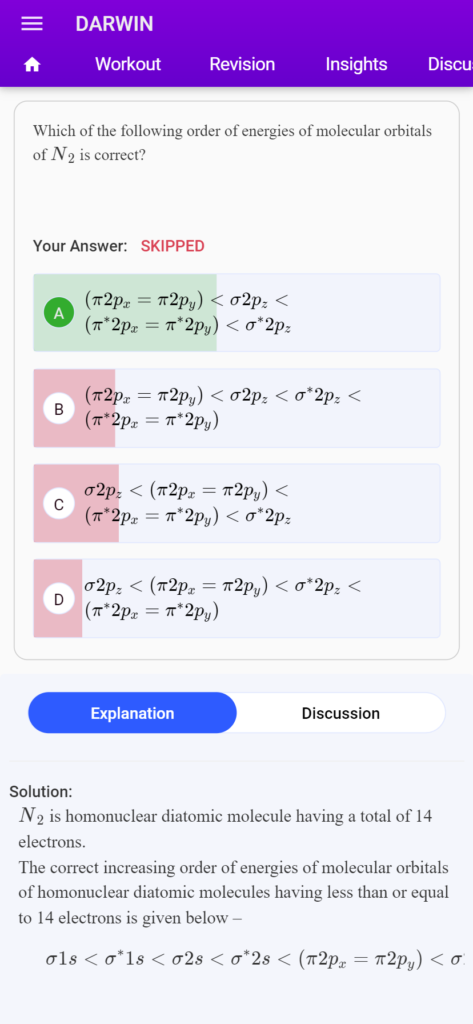The width and height of the screenshot is (473, 1024).
Task: Click answer C option card
Action: coord(236,504)
